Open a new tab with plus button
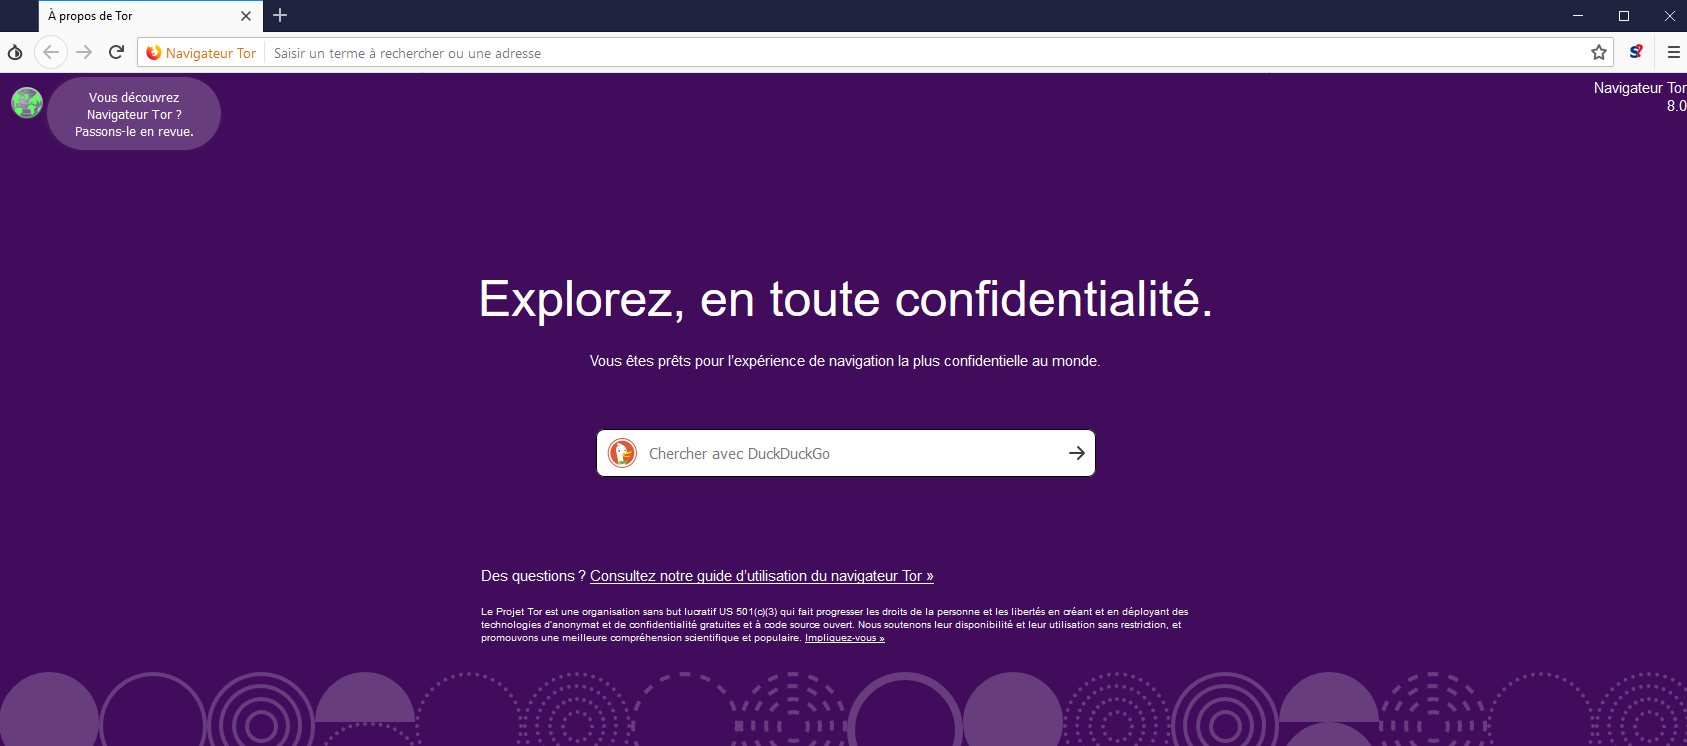 [x=280, y=15]
